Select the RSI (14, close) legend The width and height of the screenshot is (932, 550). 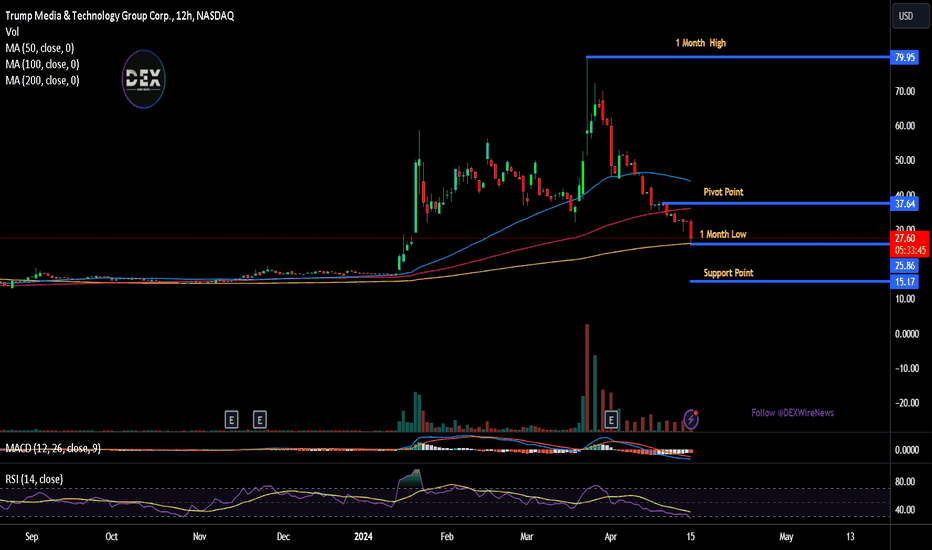[34, 479]
